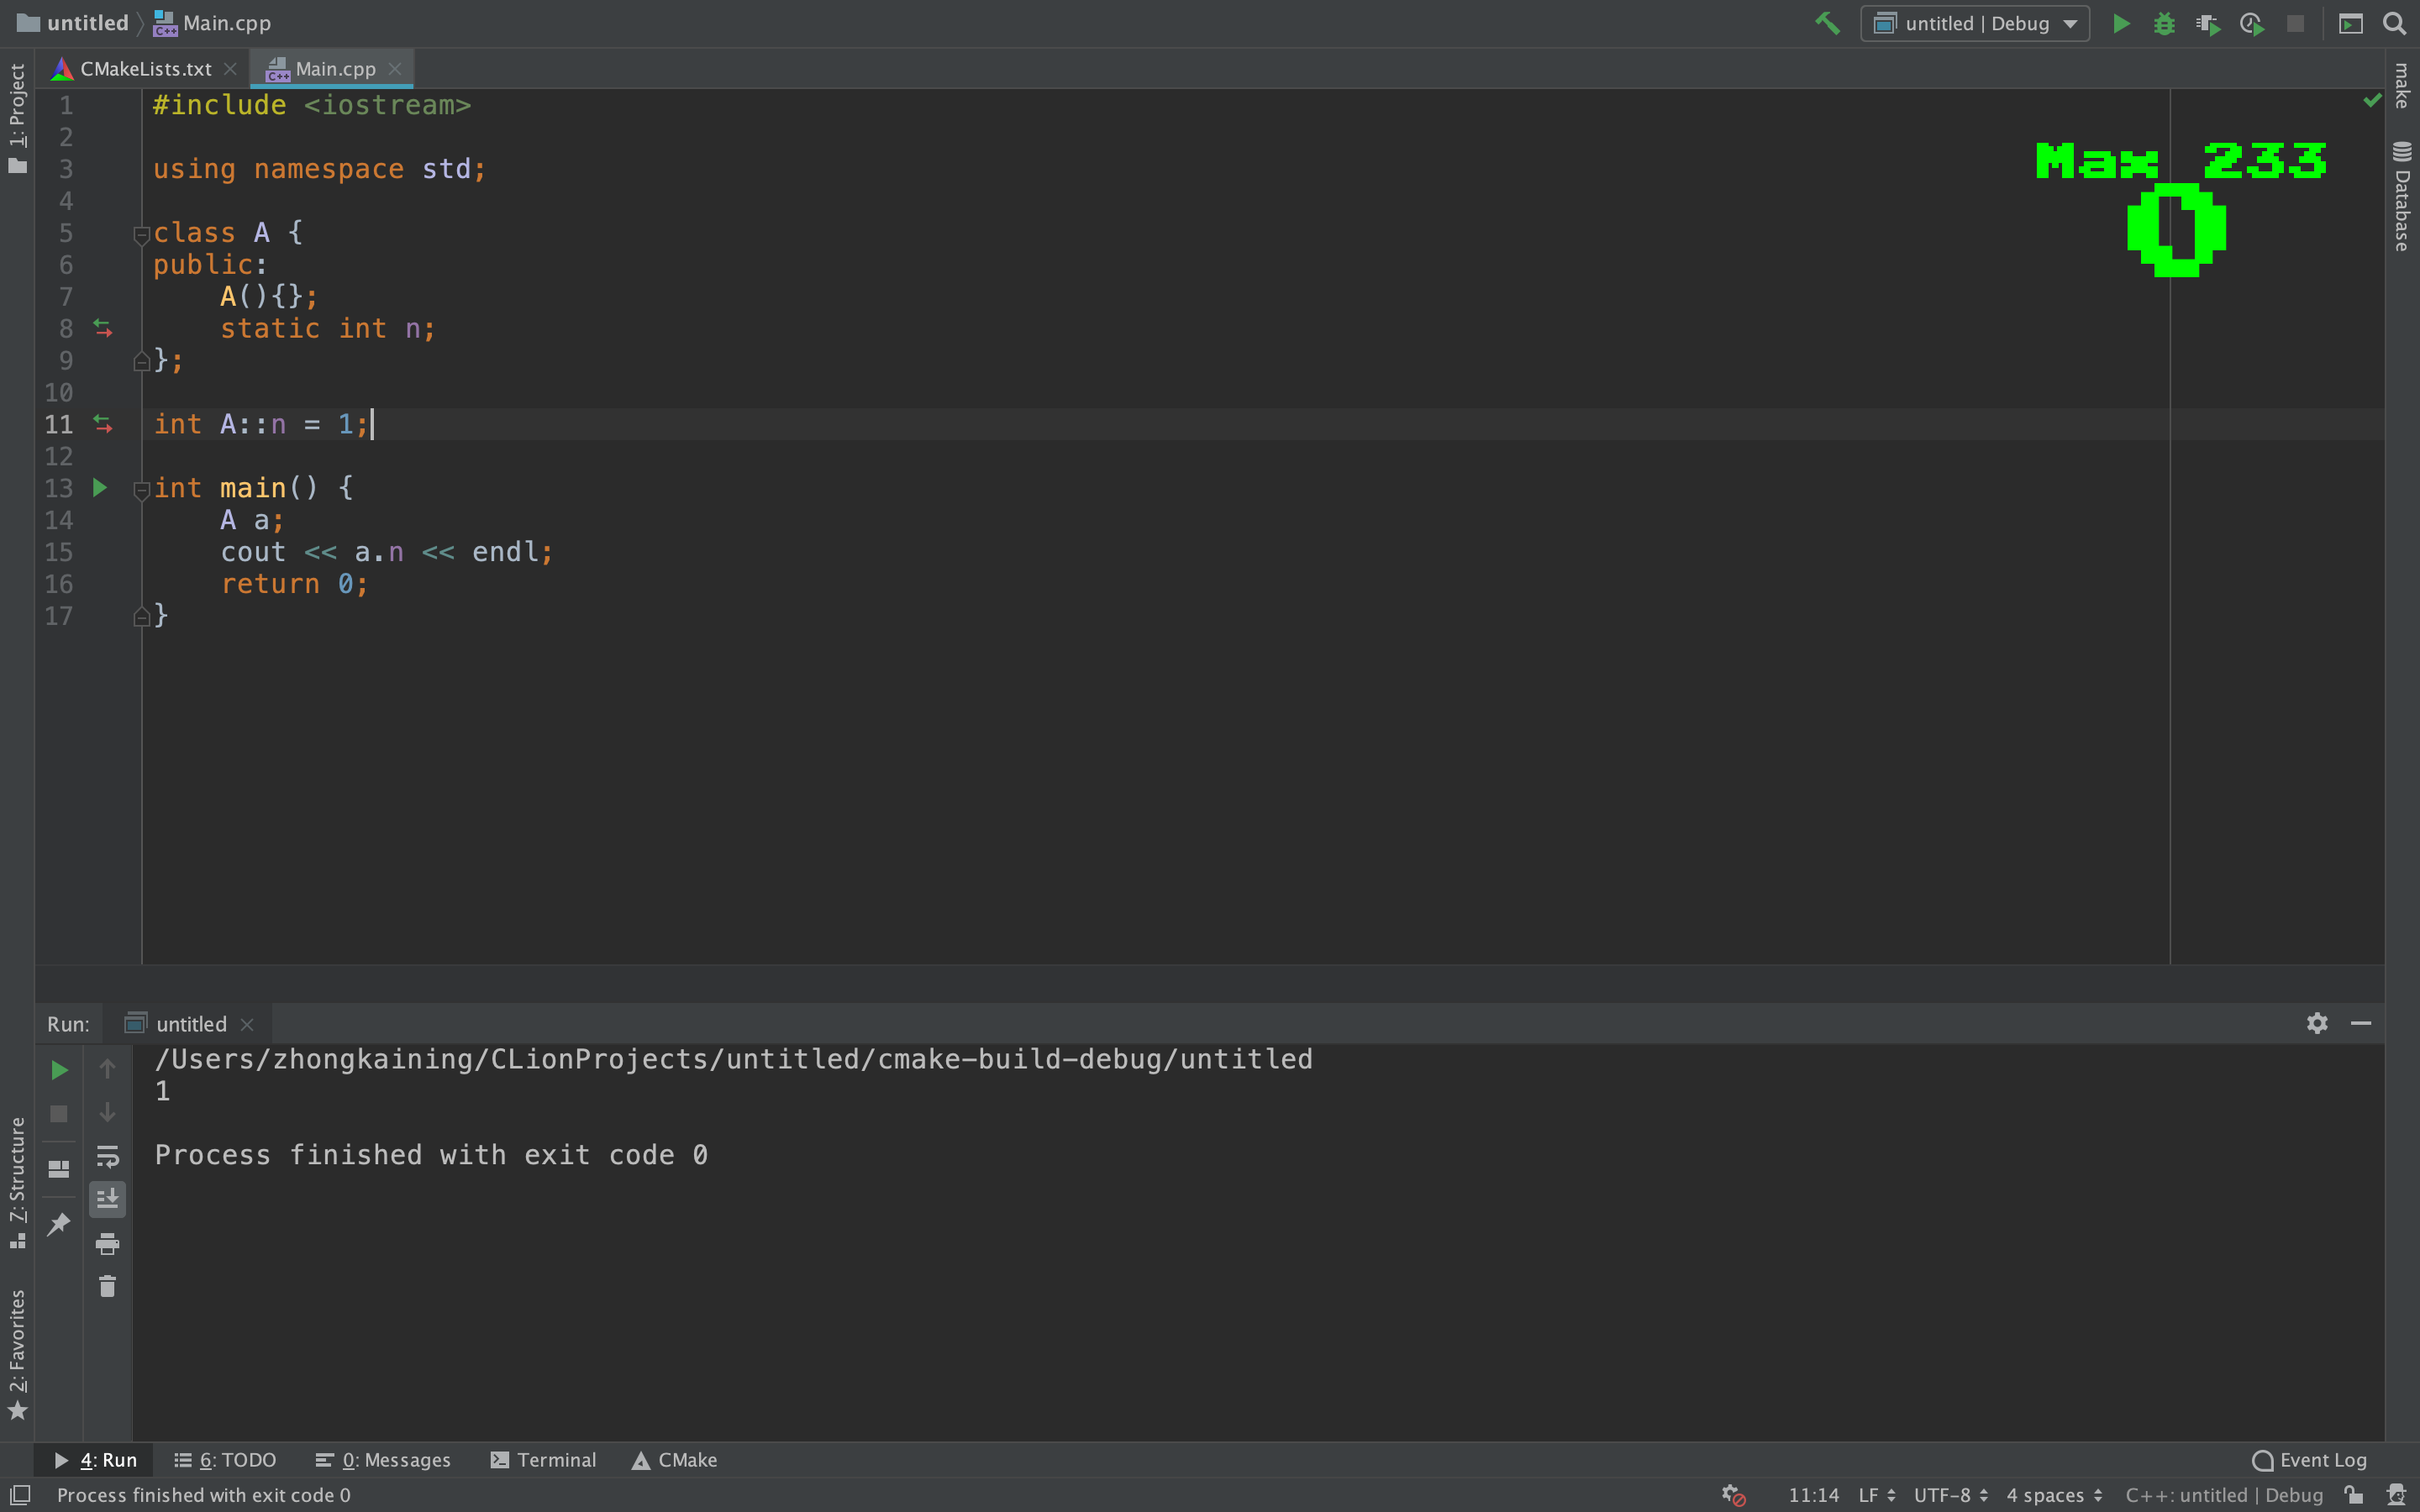Screen dimensions: 2420x1512
Task: Run the project with the green toolbar Run button
Action: [2121, 23]
